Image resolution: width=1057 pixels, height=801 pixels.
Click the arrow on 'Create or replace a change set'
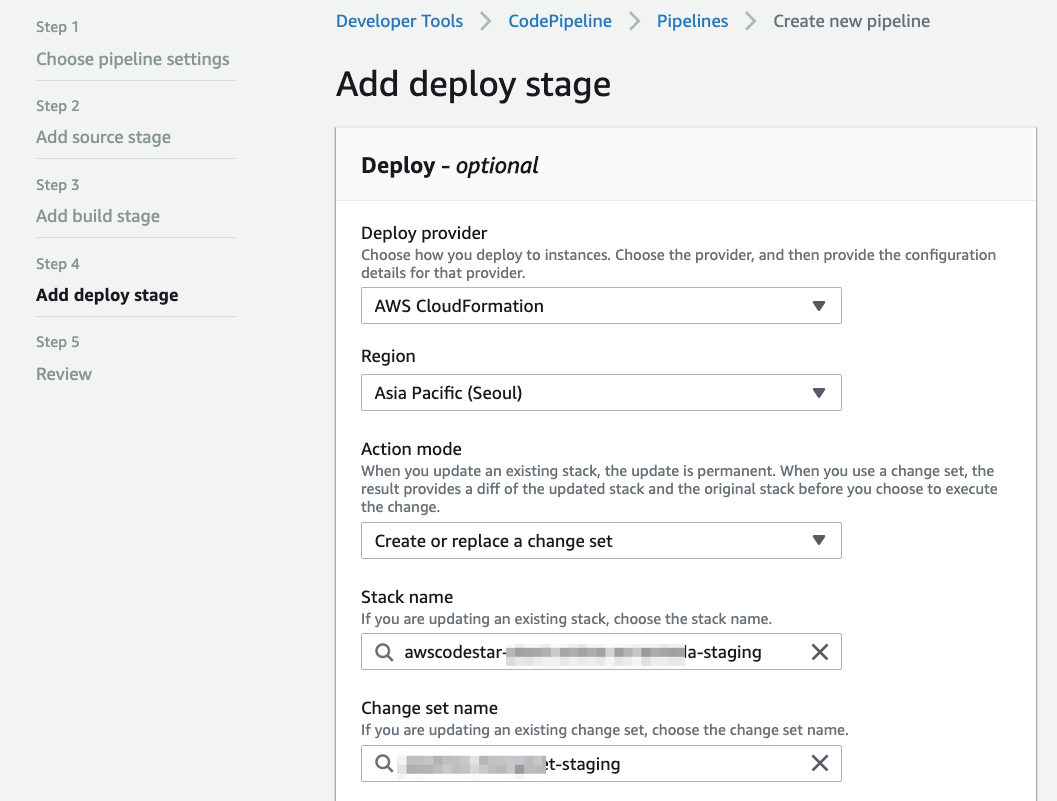(x=819, y=541)
